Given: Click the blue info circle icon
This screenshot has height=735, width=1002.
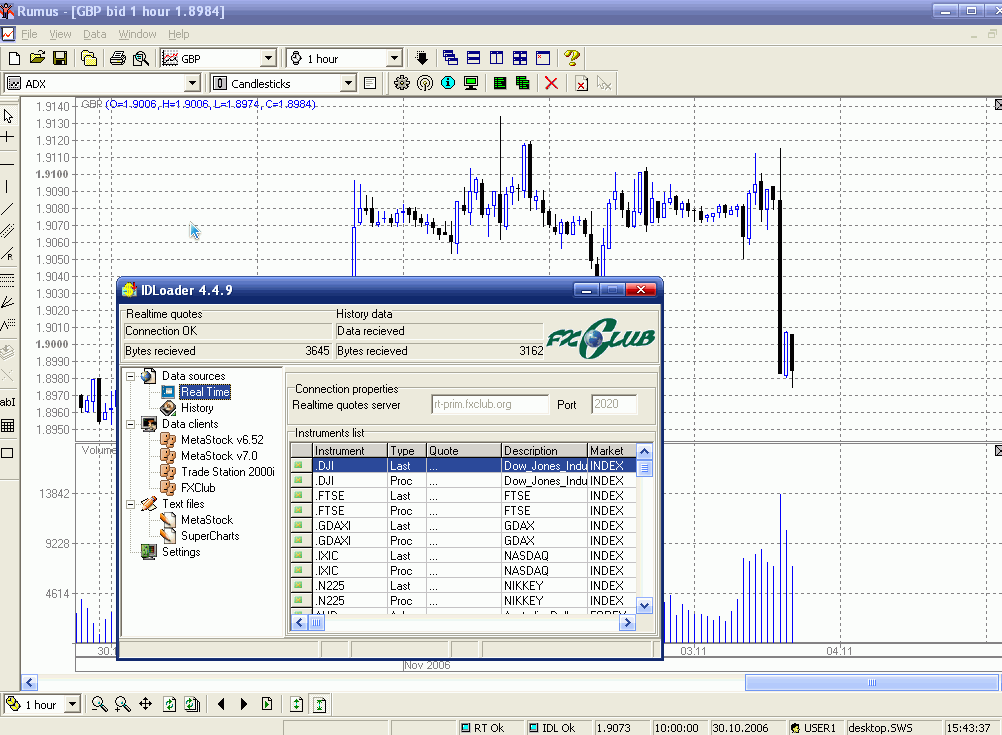Looking at the screenshot, I should [x=448, y=84].
